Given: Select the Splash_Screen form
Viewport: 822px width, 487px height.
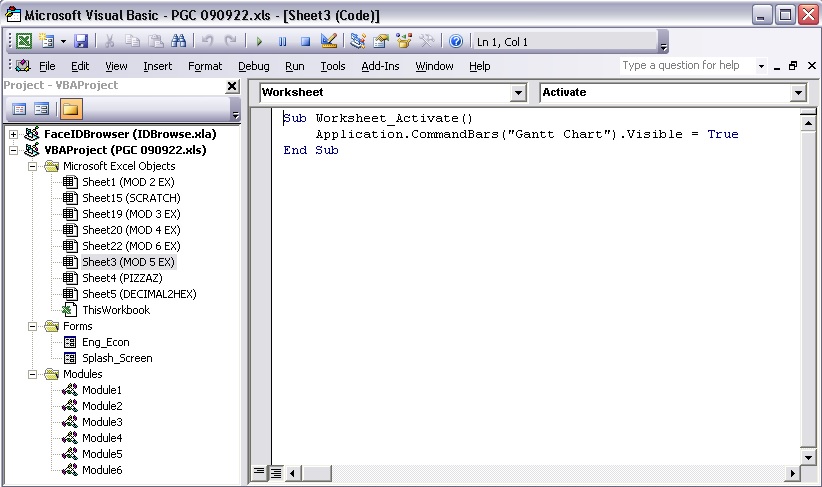Looking at the screenshot, I should (117, 358).
